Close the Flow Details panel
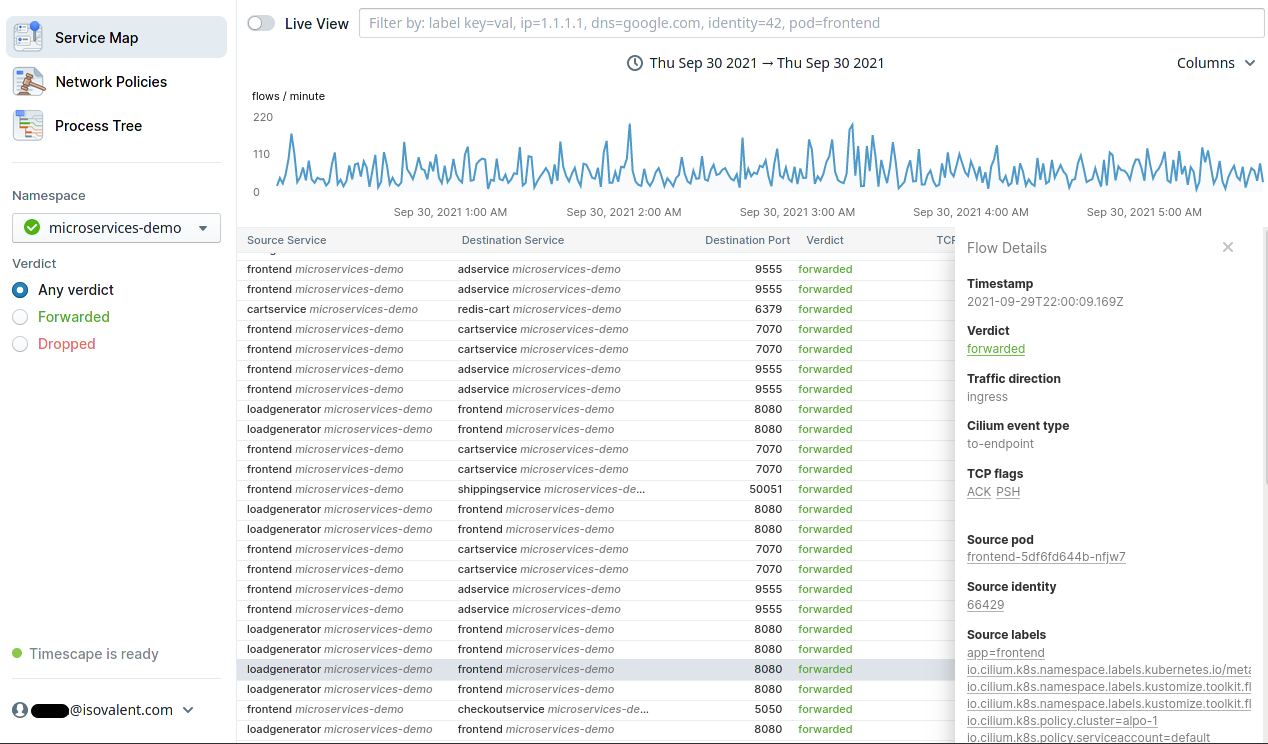Viewport: 1268px width, 744px height. pos(1228,247)
